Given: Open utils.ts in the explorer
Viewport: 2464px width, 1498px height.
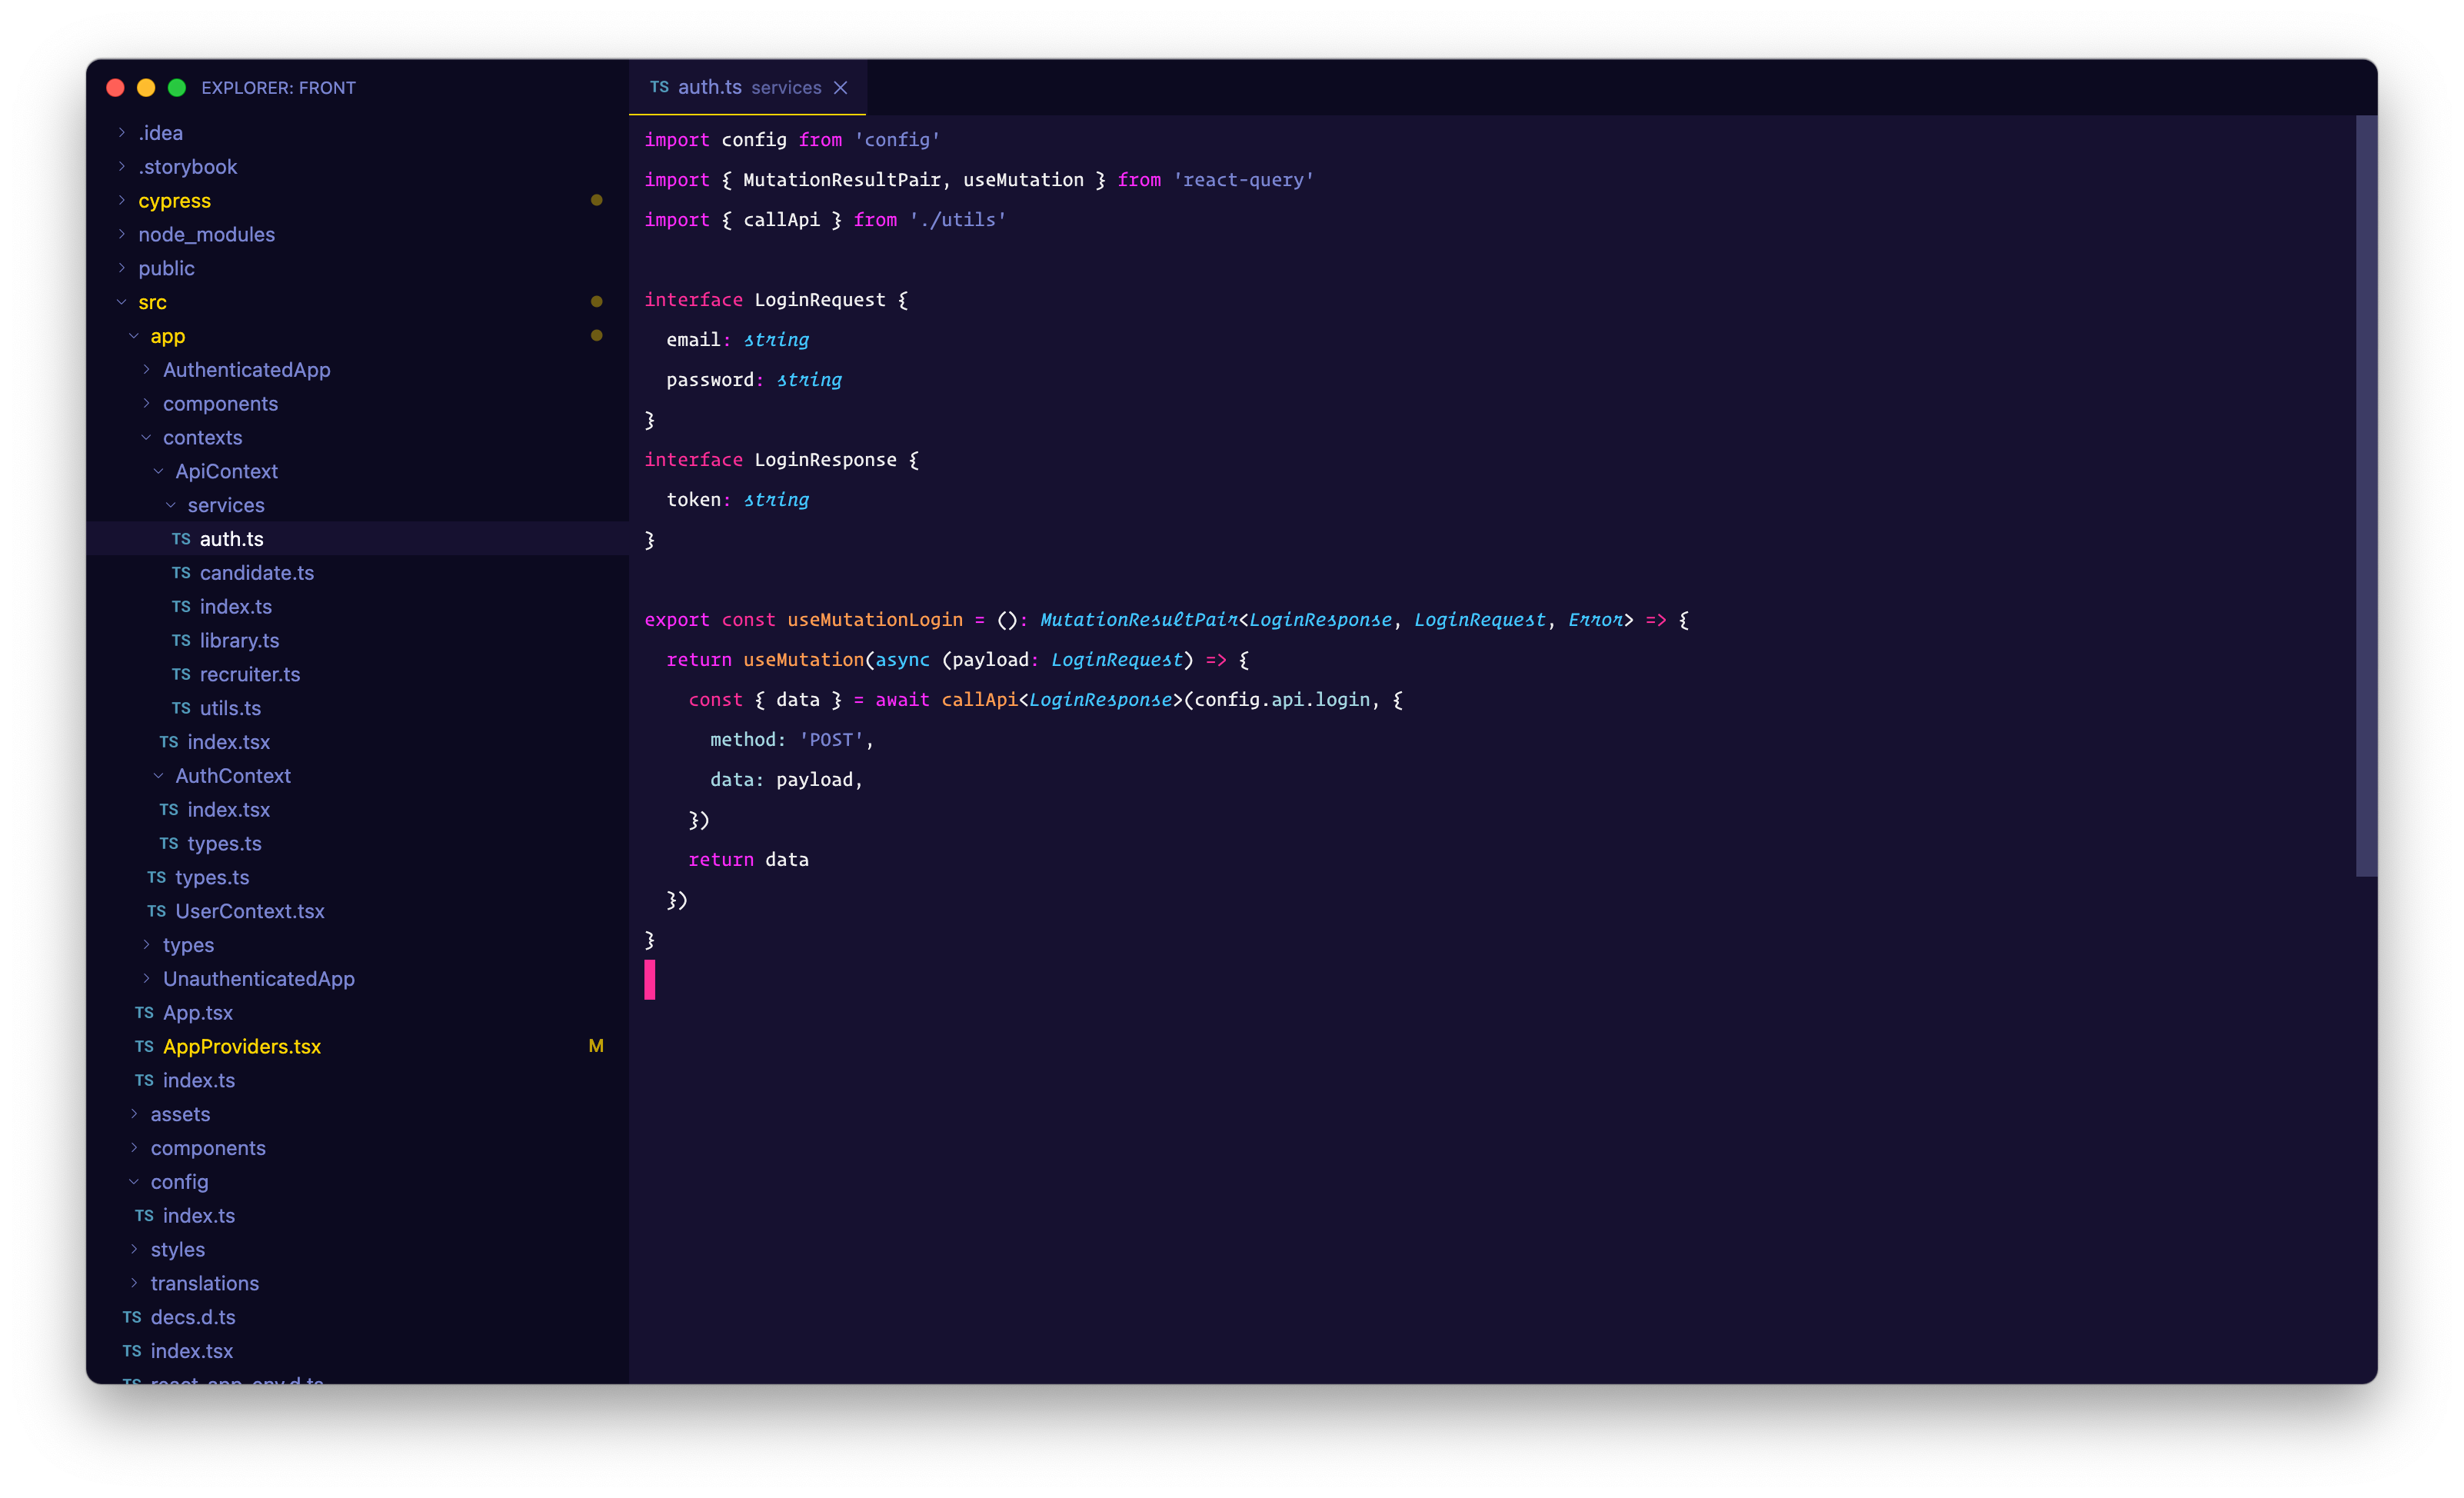Looking at the screenshot, I should 230,708.
